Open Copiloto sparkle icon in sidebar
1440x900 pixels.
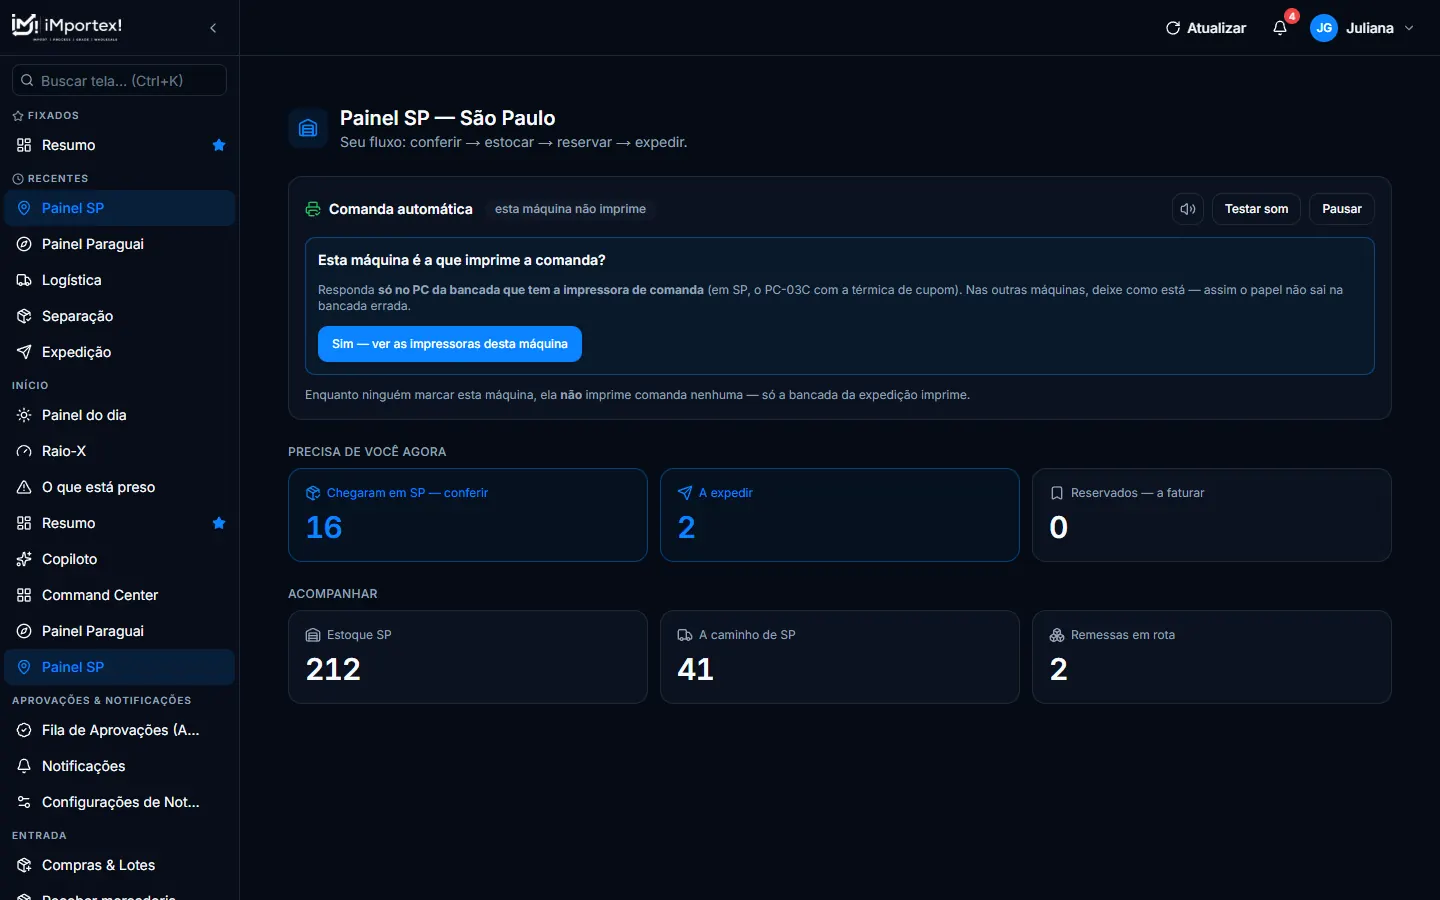click(24, 559)
